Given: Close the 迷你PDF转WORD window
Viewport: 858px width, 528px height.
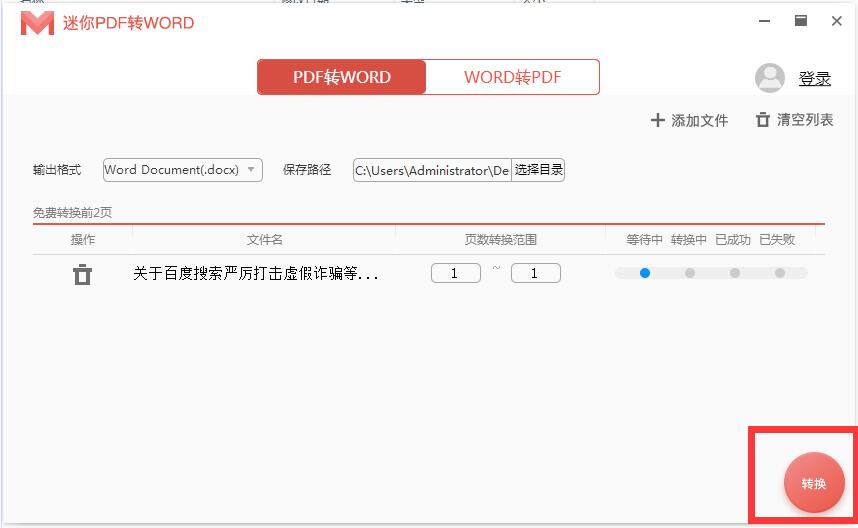Looking at the screenshot, I should 837,21.
